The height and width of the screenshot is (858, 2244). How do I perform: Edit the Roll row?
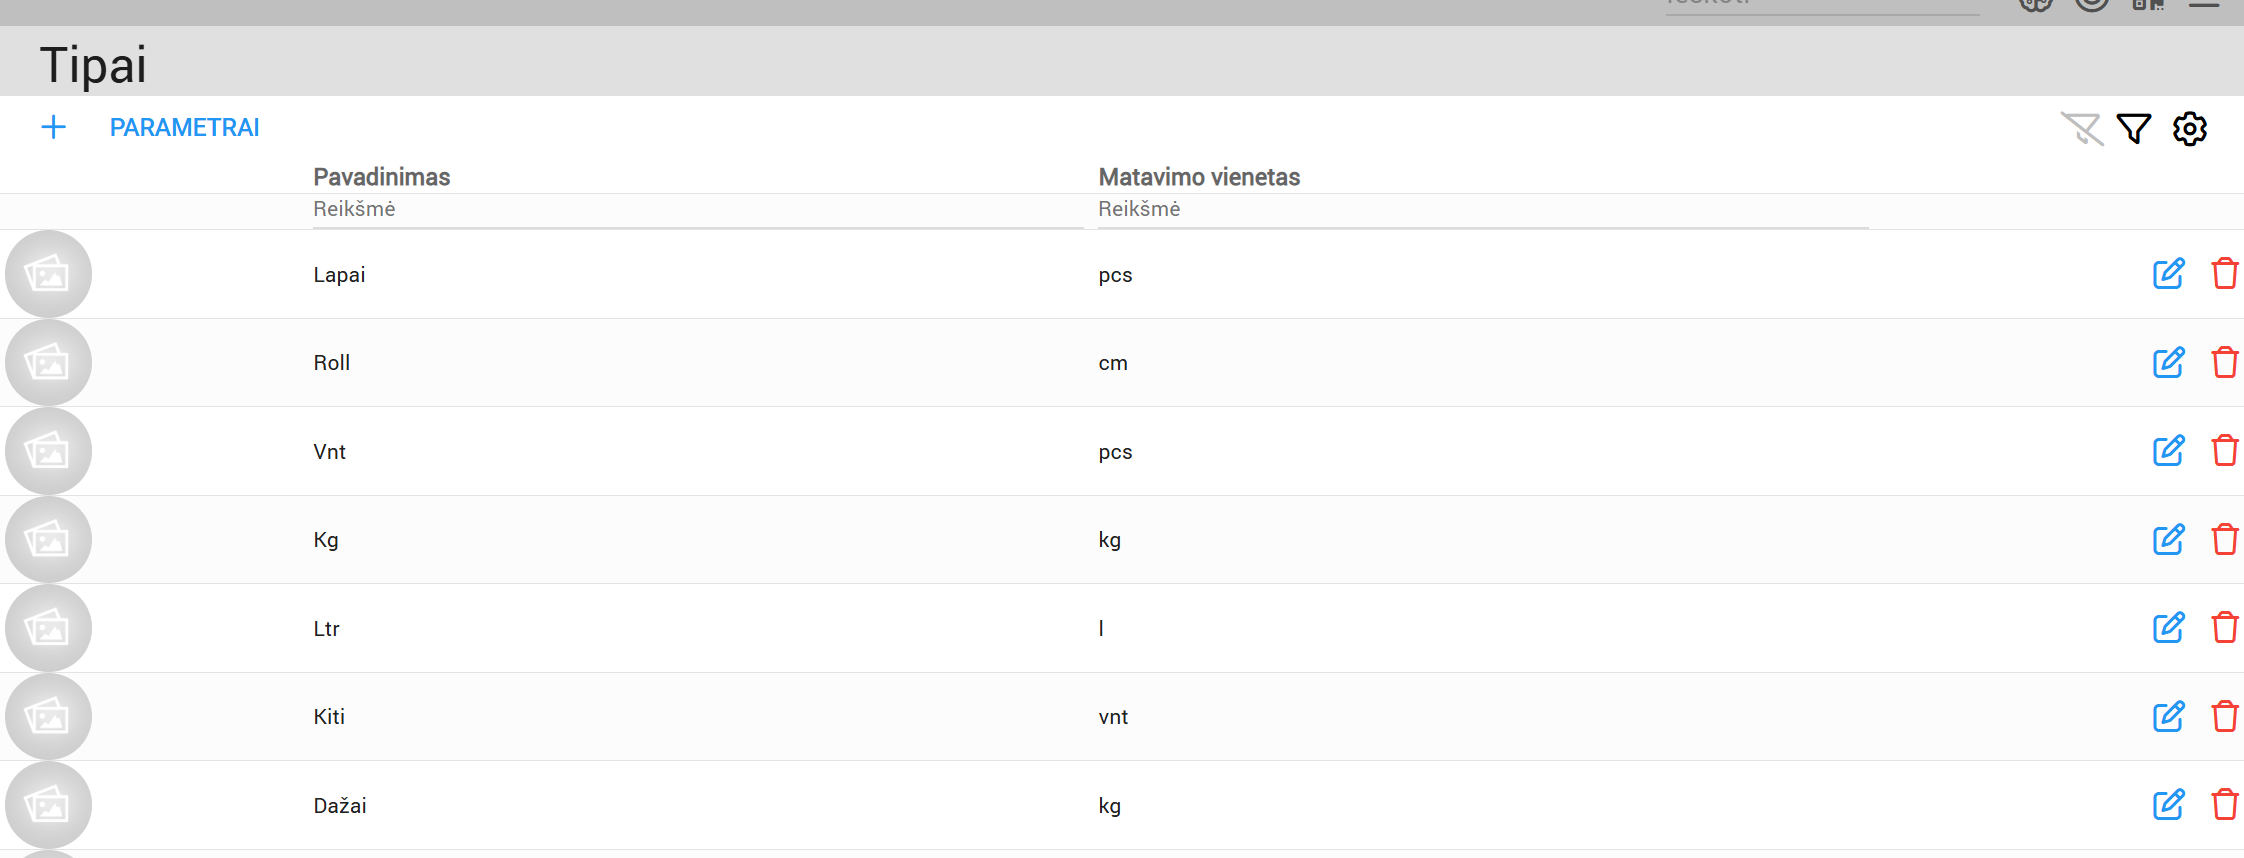[x=2168, y=362]
